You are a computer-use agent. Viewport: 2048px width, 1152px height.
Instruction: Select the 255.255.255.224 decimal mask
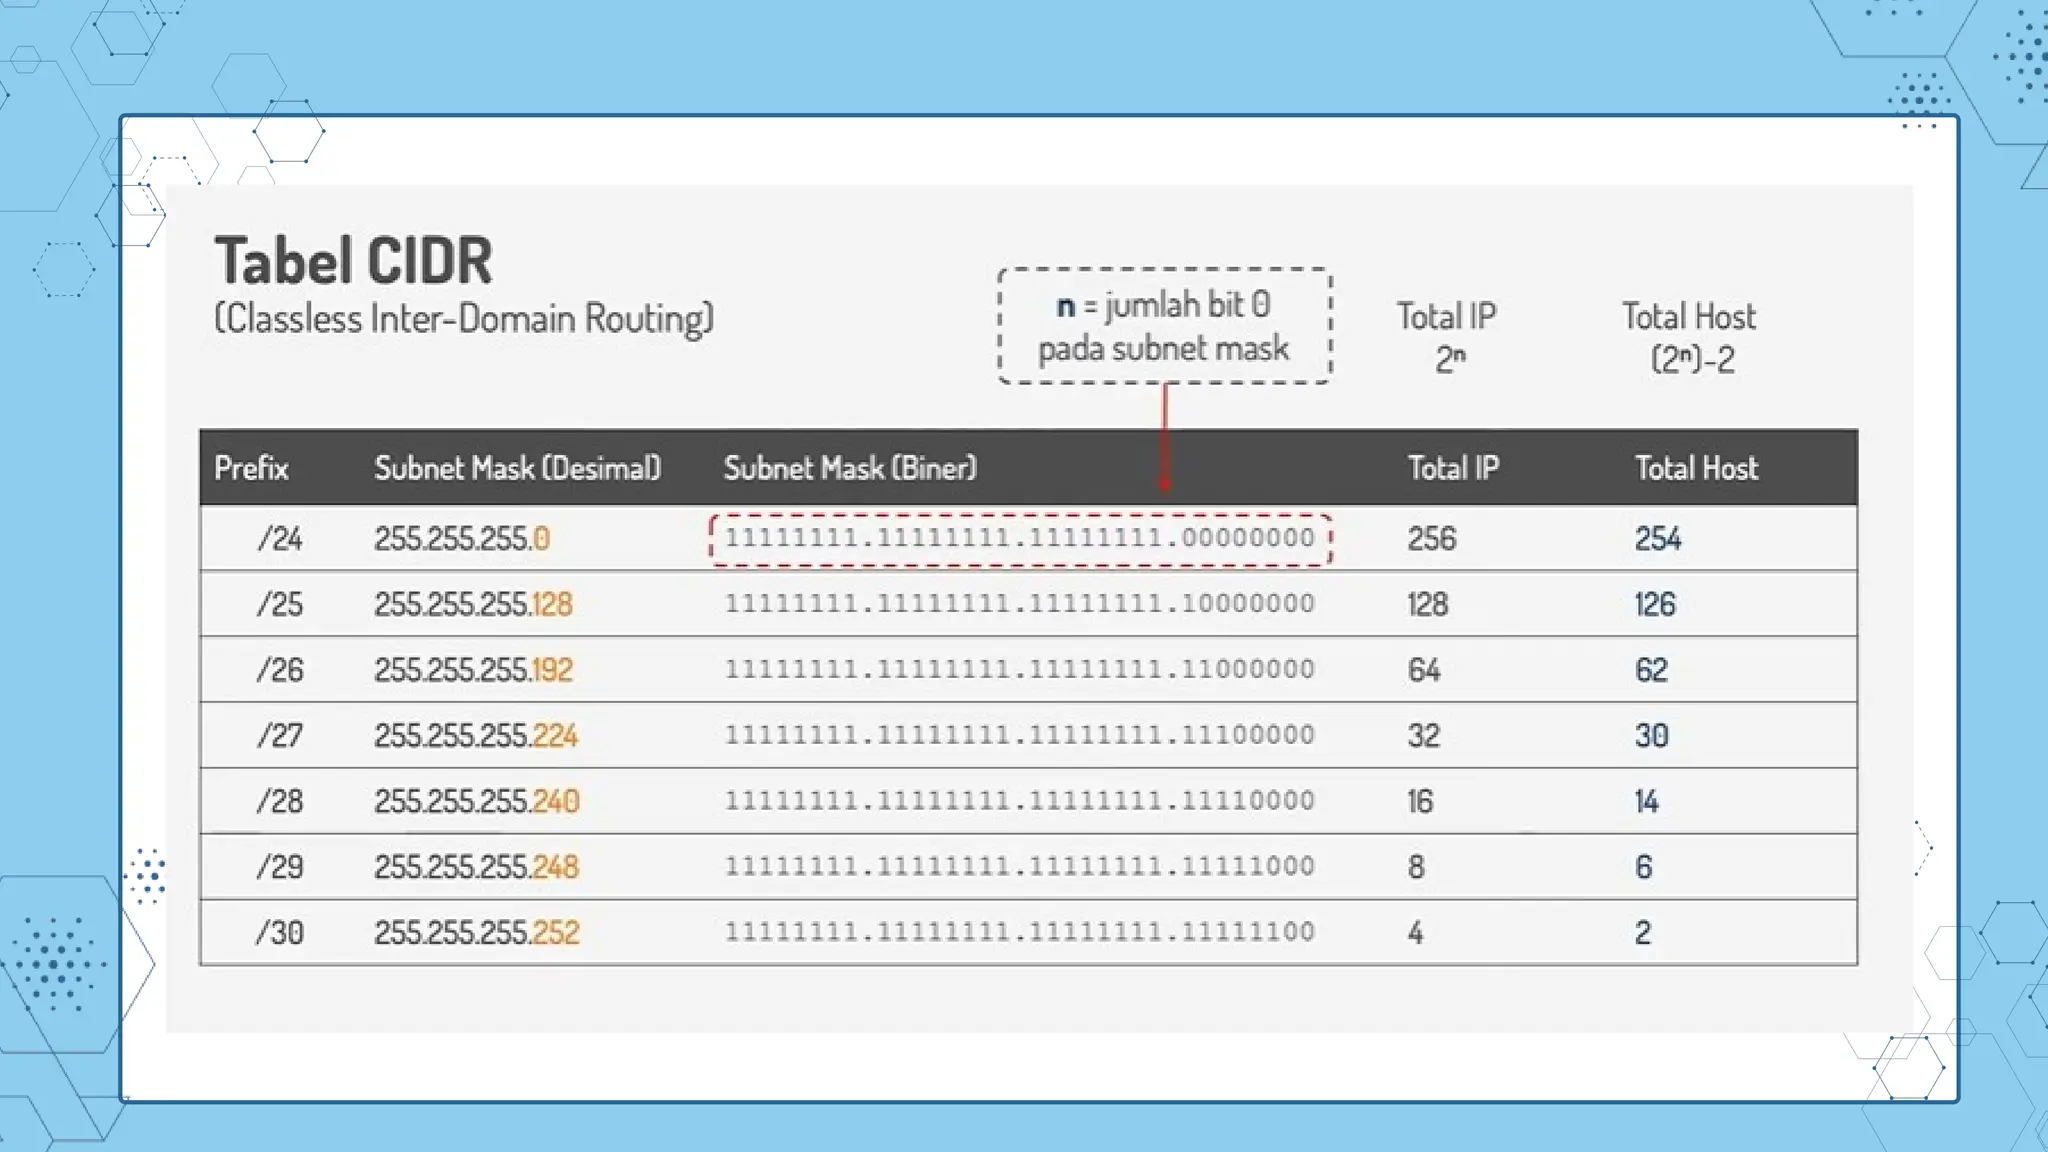(476, 736)
